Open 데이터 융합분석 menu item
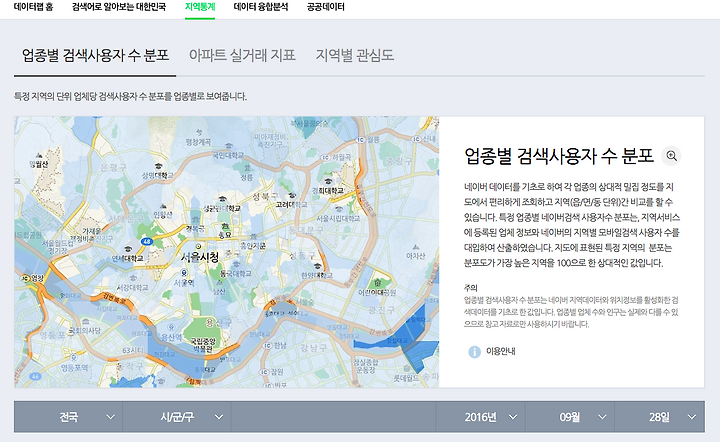This screenshot has width=720, height=442. pyautogui.click(x=260, y=7)
